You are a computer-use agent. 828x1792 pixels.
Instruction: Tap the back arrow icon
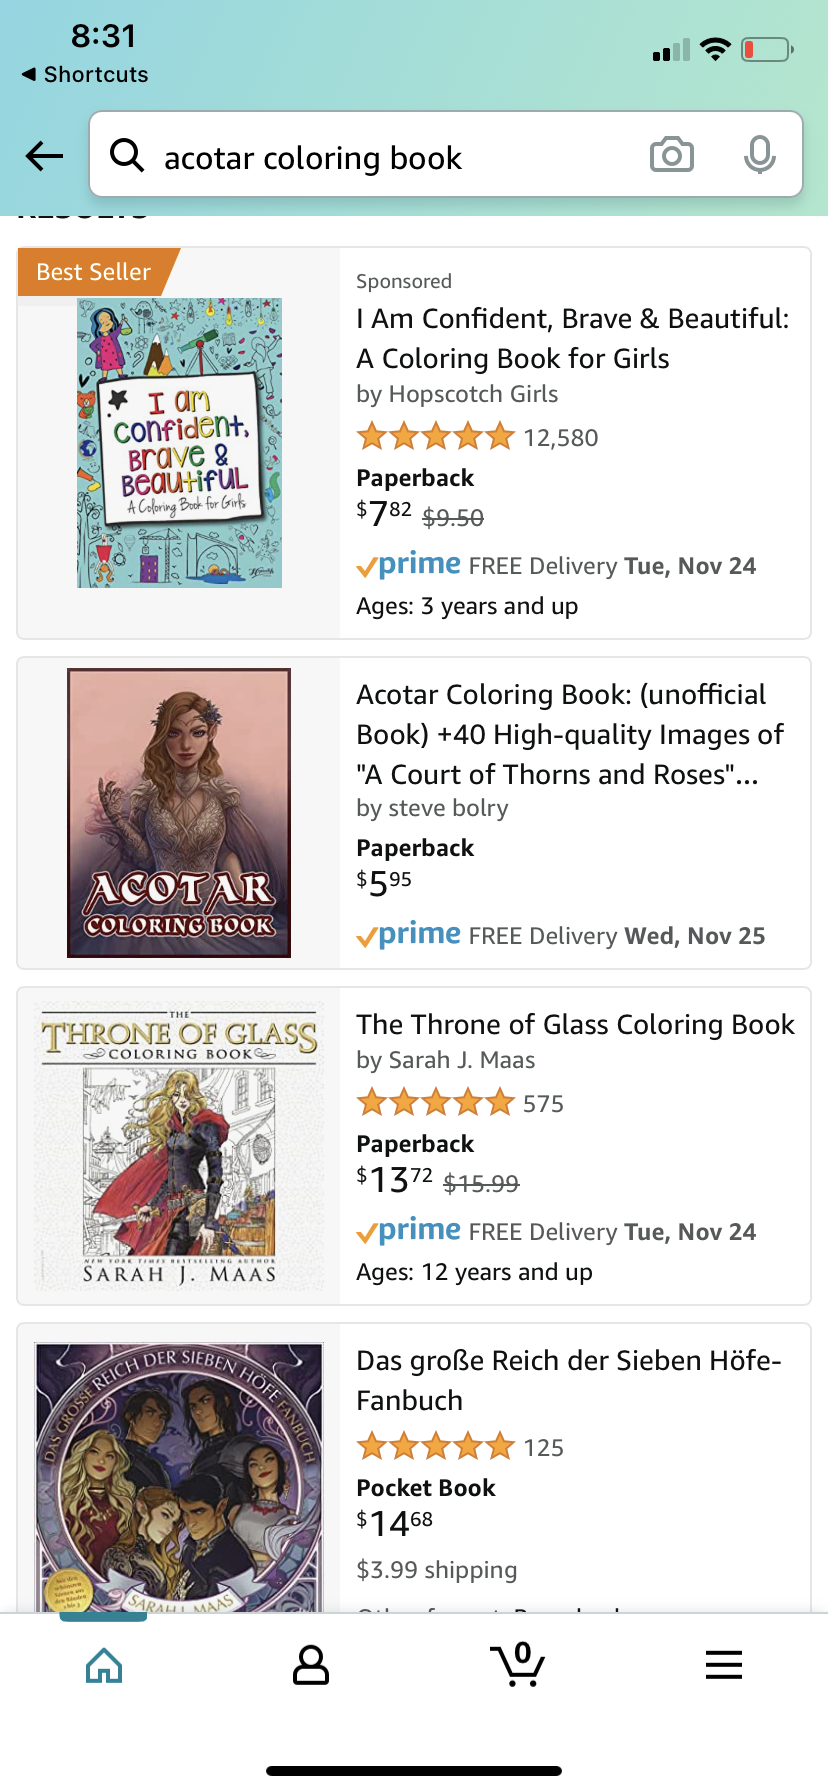pos(44,156)
